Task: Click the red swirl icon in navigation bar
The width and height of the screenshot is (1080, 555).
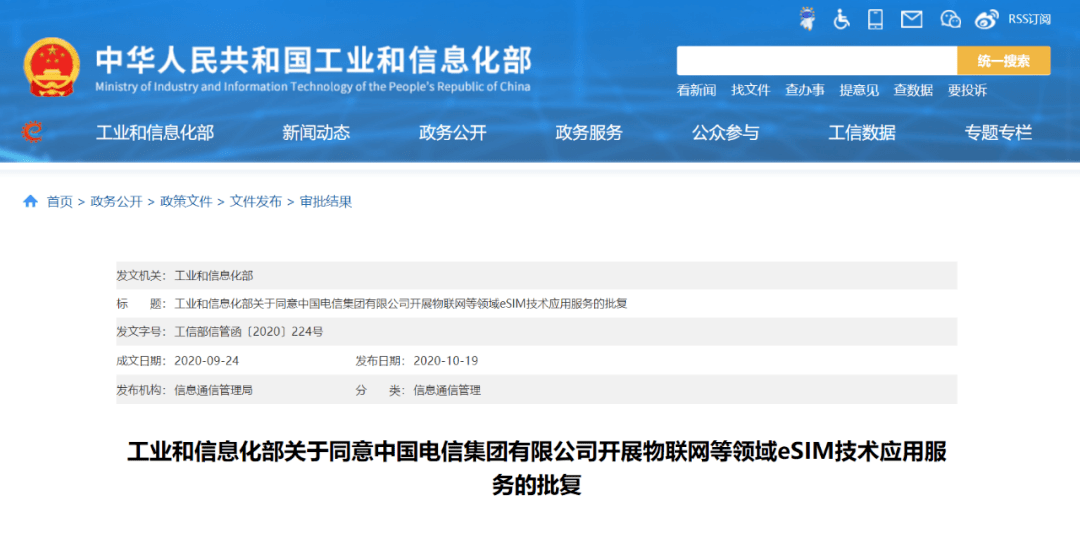Action: tap(32, 132)
